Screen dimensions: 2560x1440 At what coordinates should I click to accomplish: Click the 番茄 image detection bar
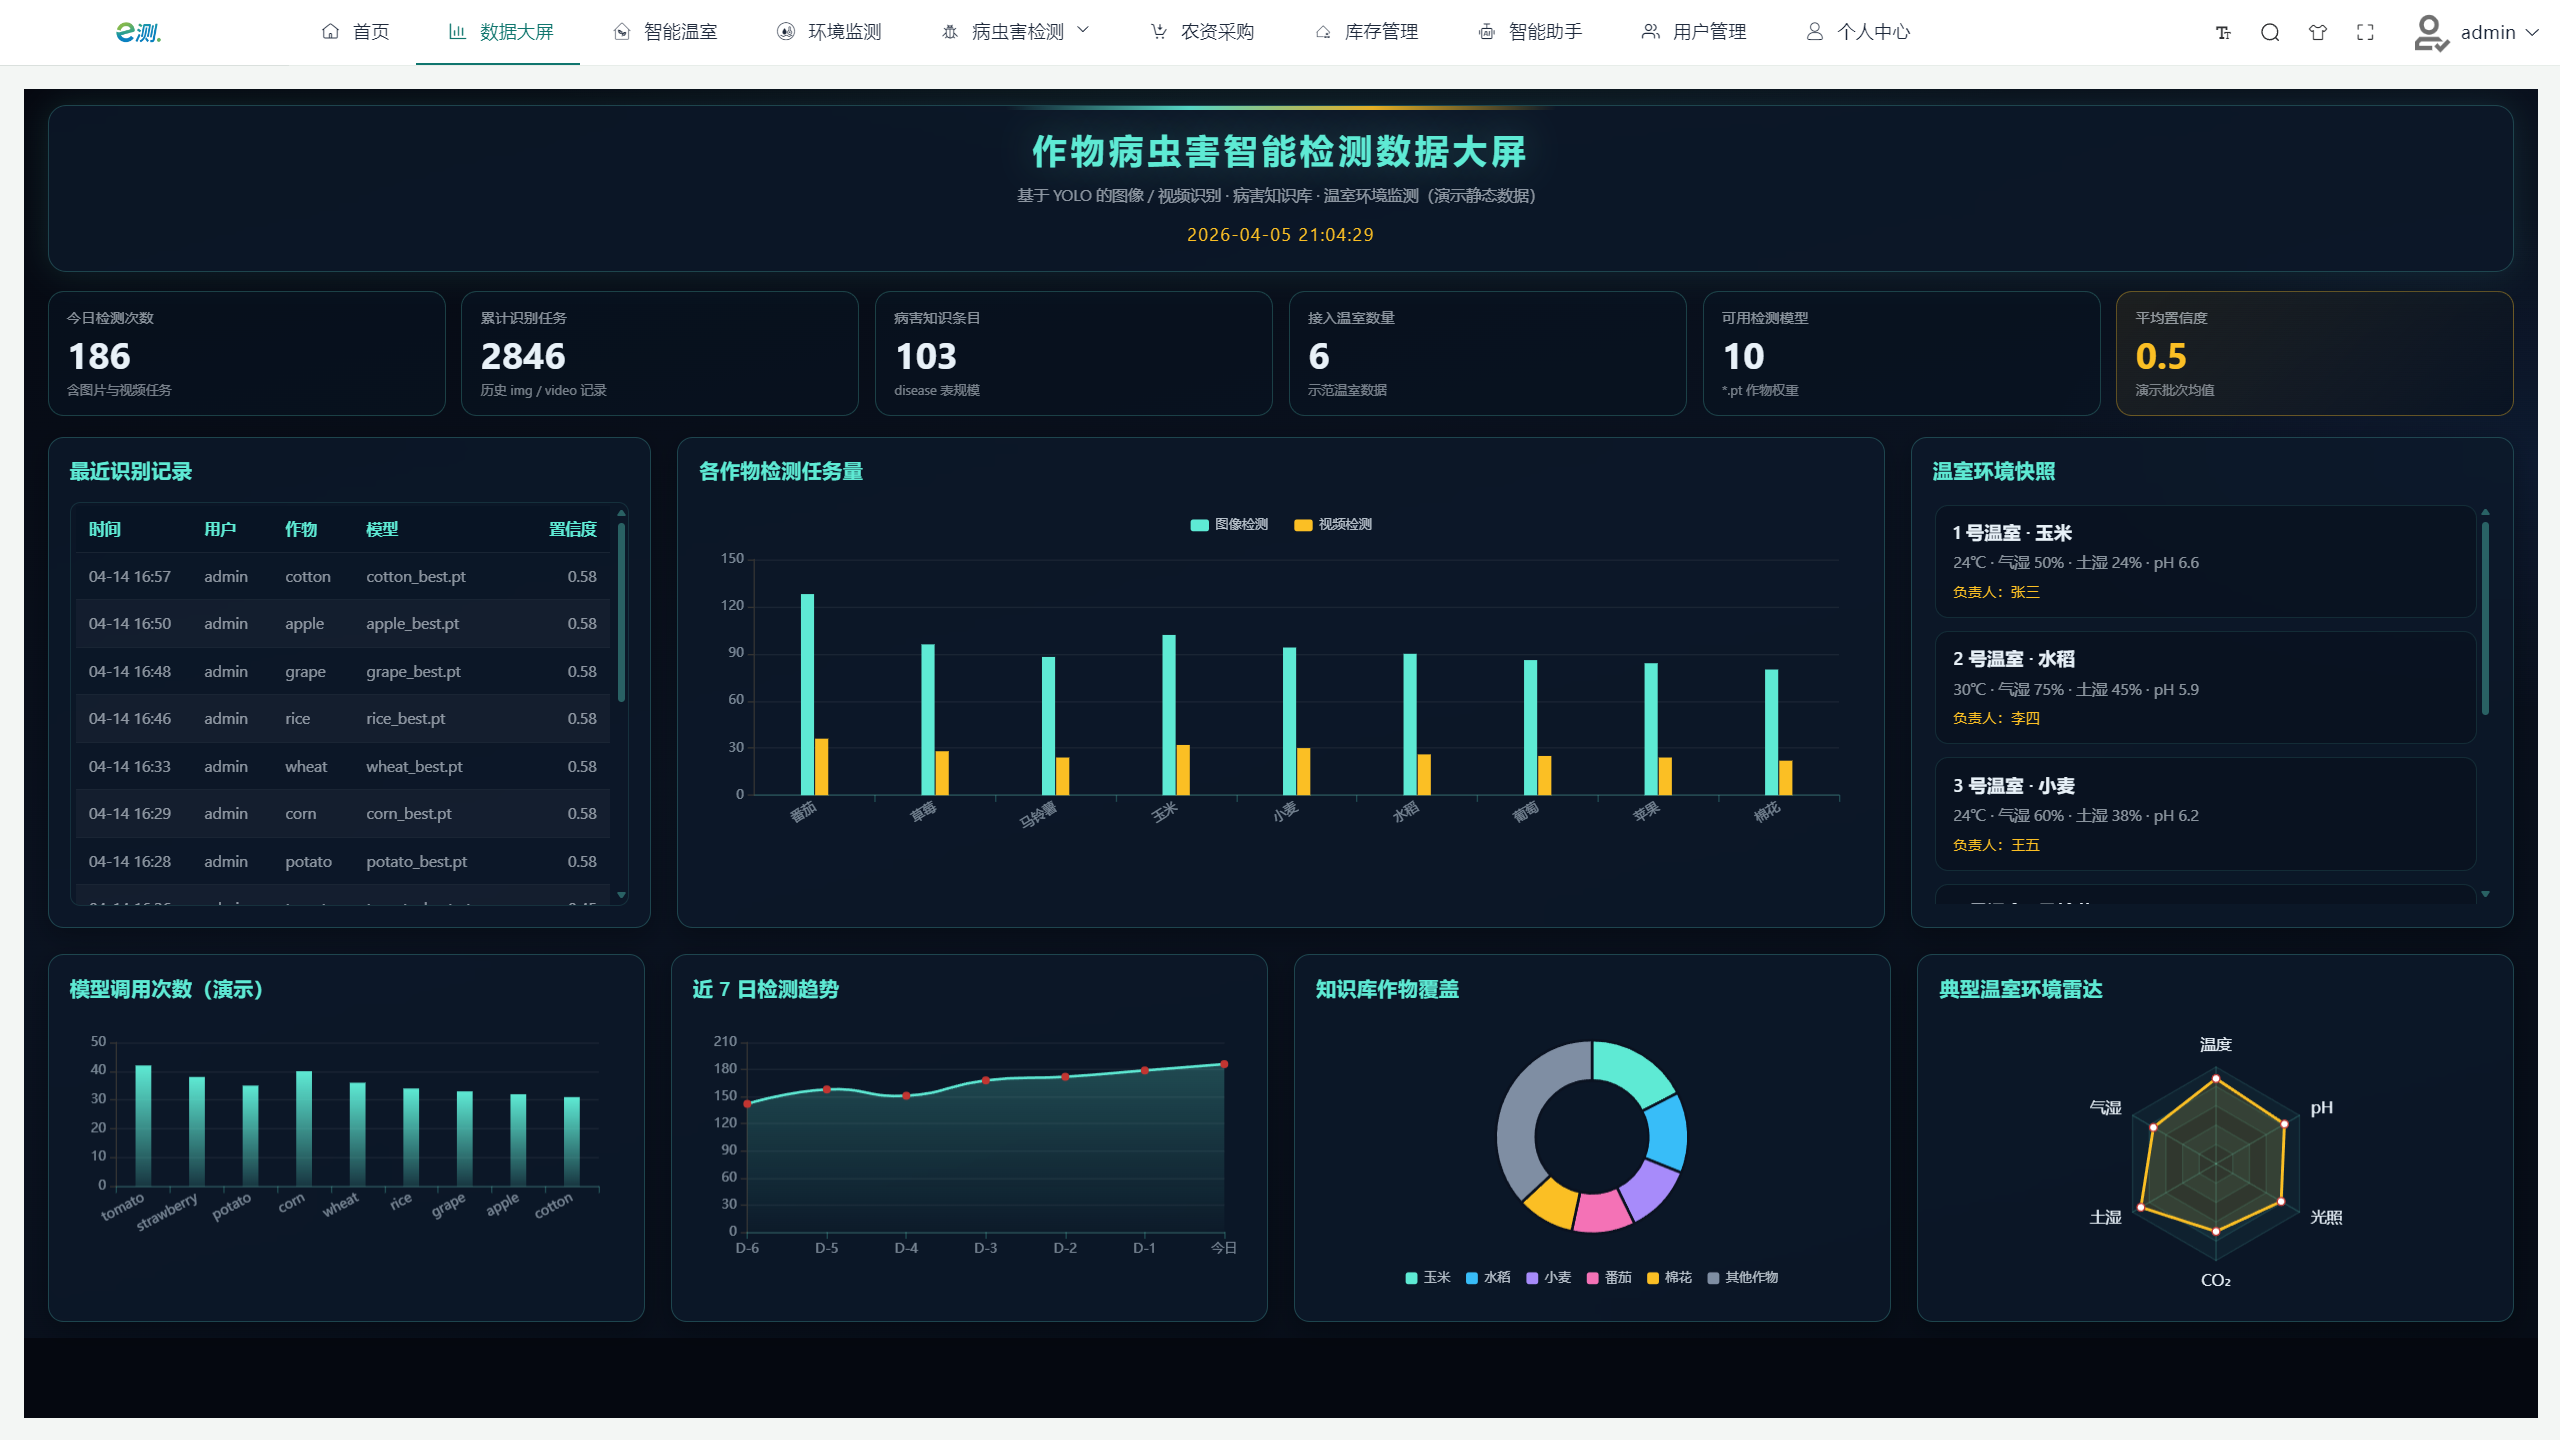(x=807, y=695)
